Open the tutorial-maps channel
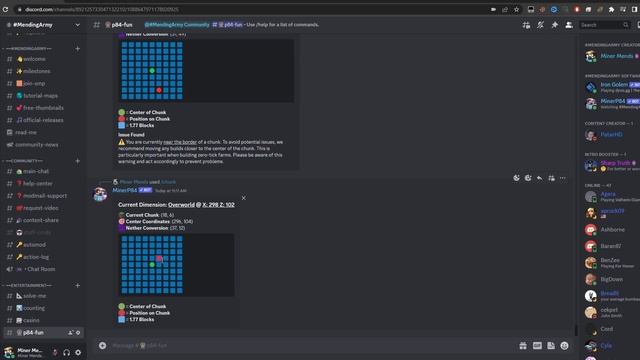The width and height of the screenshot is (640, 360). (41, 96)
